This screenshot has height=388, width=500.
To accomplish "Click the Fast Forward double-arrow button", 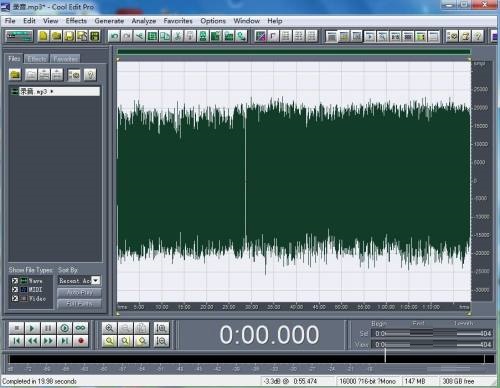I will click(x=48, y=341).
